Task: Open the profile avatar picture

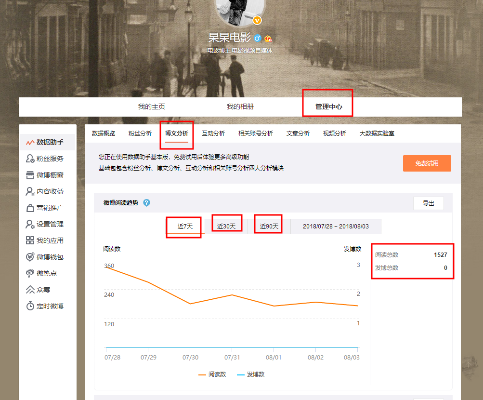Action: pos(240,12)
